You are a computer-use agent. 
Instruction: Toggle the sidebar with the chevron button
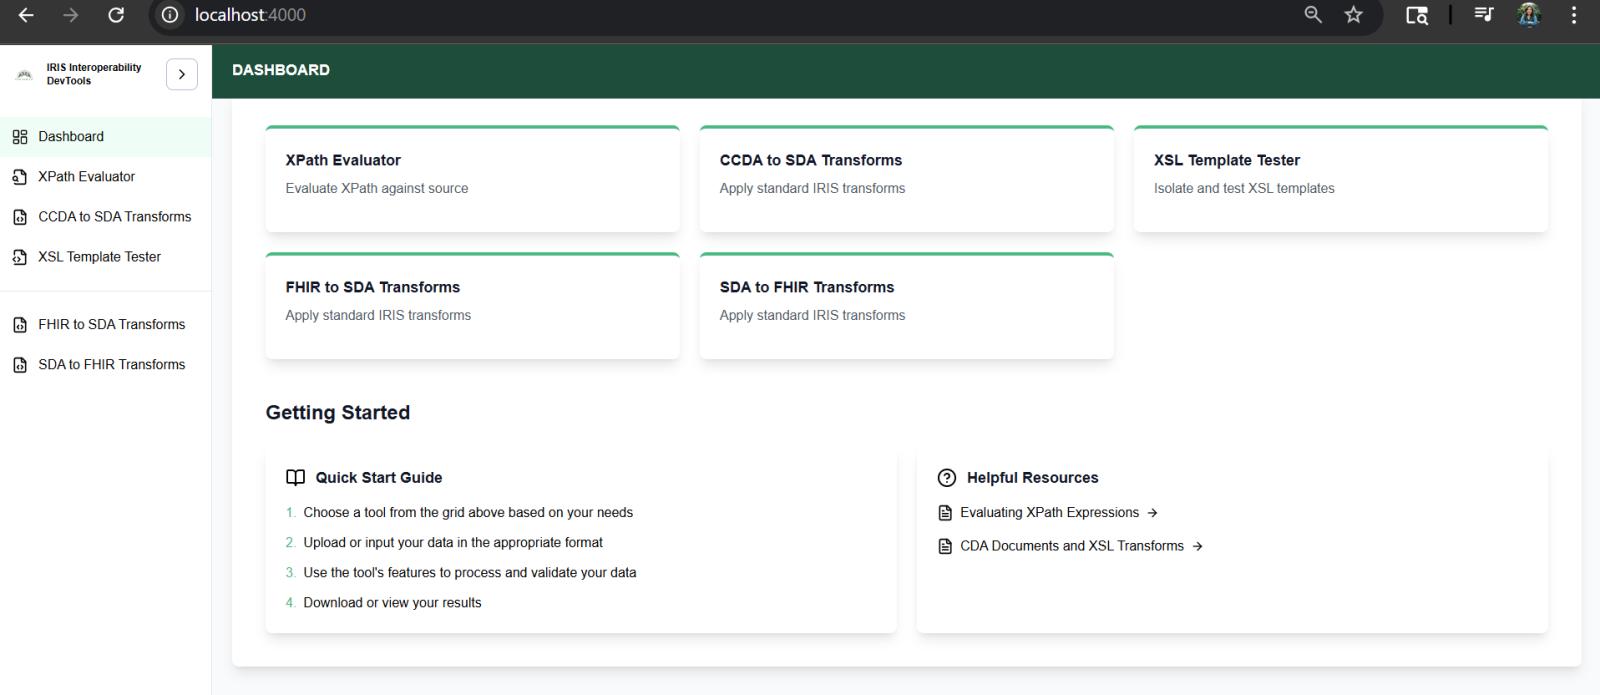[x=181, y=74]
